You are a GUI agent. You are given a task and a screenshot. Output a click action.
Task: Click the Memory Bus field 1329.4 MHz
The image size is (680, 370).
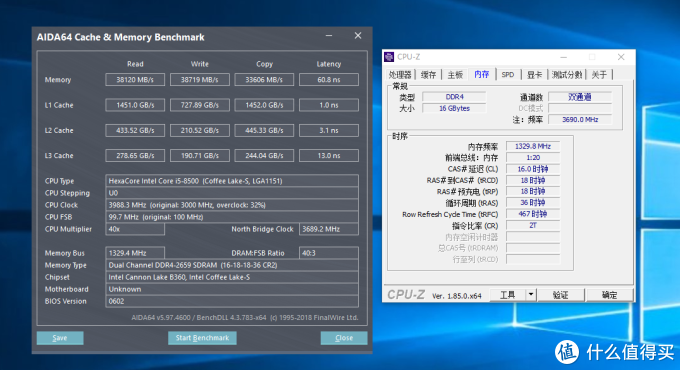[135, 253]
